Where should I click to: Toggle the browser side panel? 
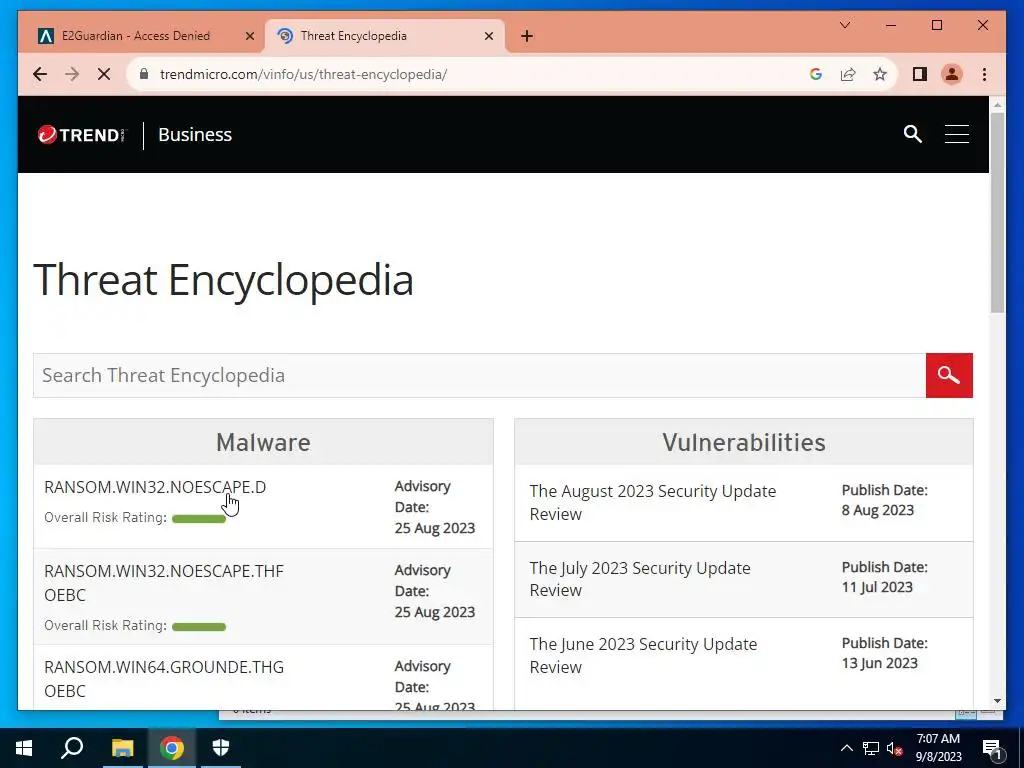920,74
